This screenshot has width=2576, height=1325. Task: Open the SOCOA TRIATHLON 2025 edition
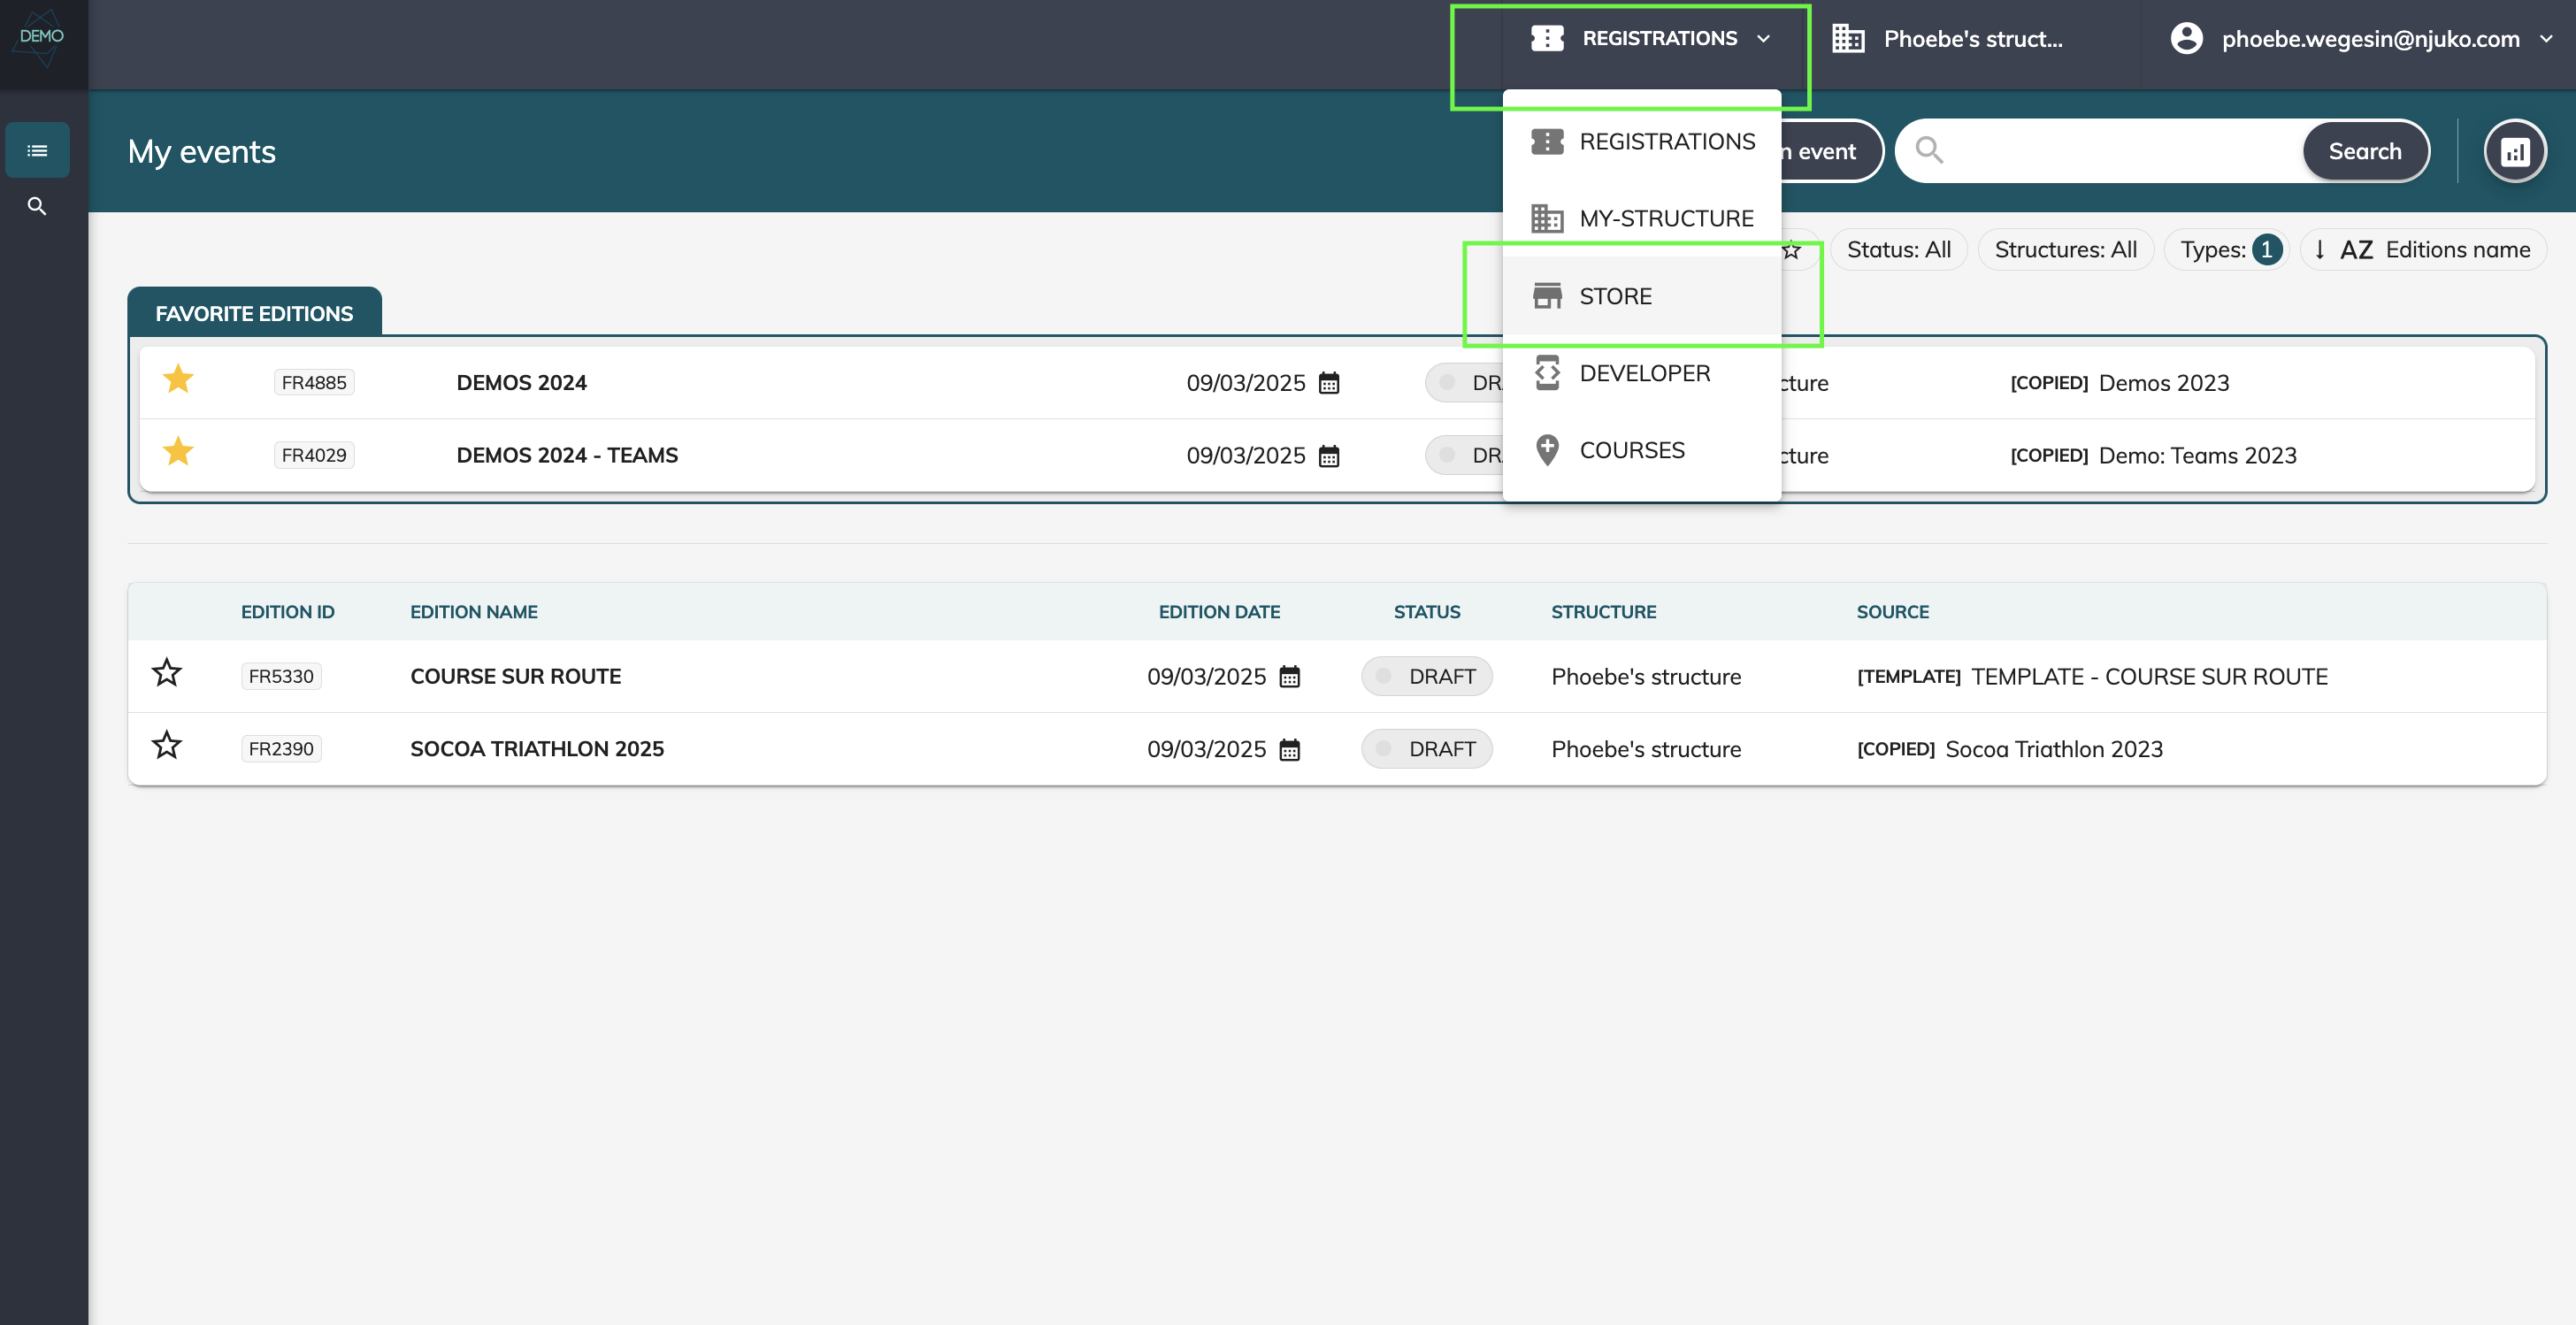537,750
